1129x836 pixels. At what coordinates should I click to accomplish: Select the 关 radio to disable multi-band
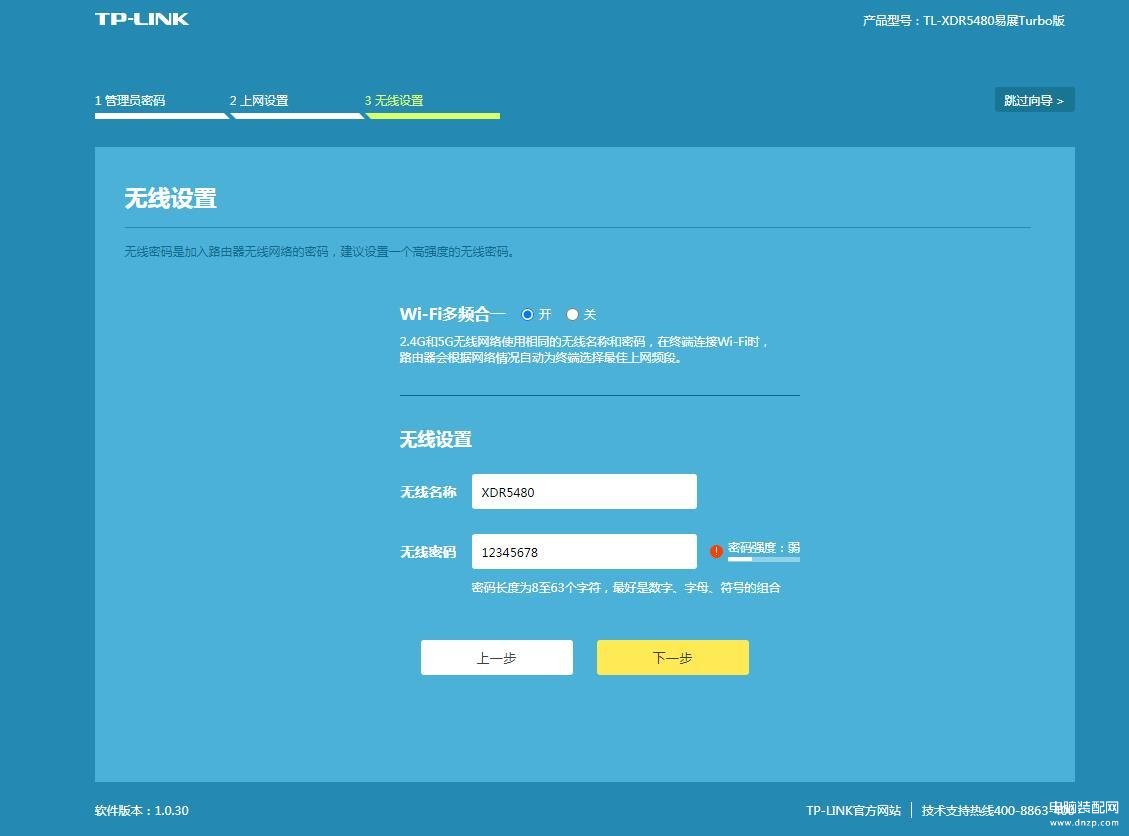[572, 315]
